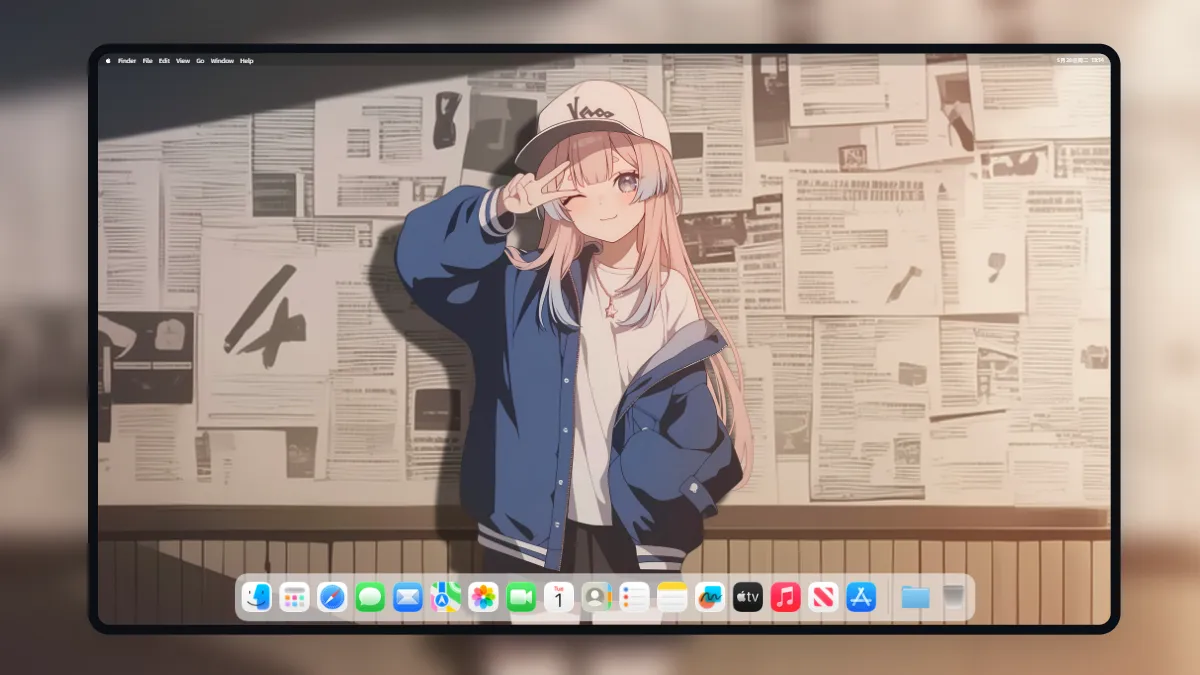Open the File menu
This screenshot has height=675, width=1200.
click(x=147, y=61)
